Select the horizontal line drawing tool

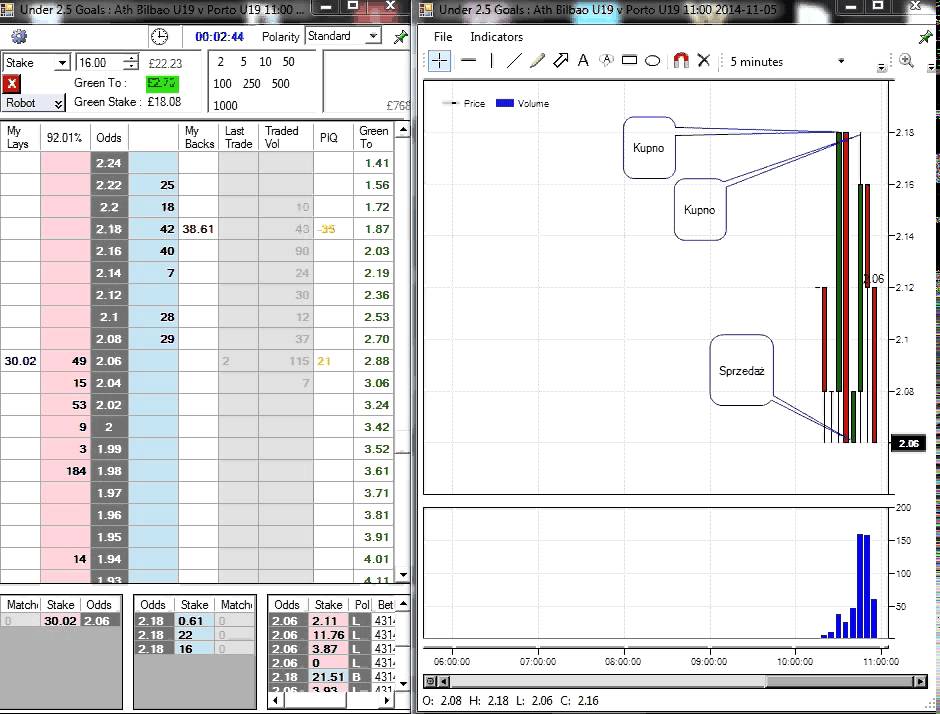coord(468,61)
